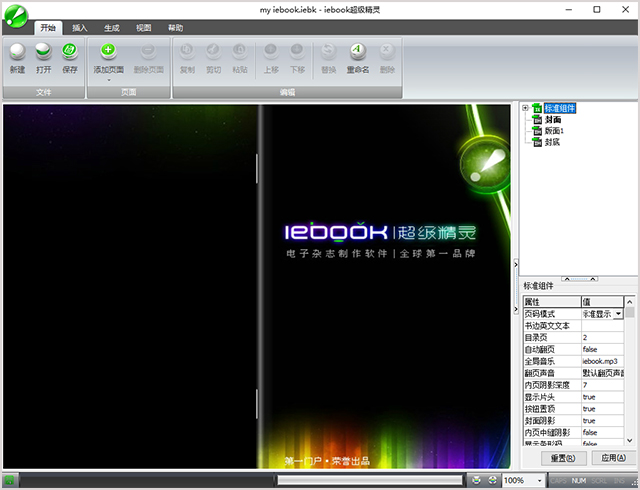The height and width of the screenshot is (490, 640).
Task: Open the 100% zoom dropdown
Action: (x=539, y=481)
